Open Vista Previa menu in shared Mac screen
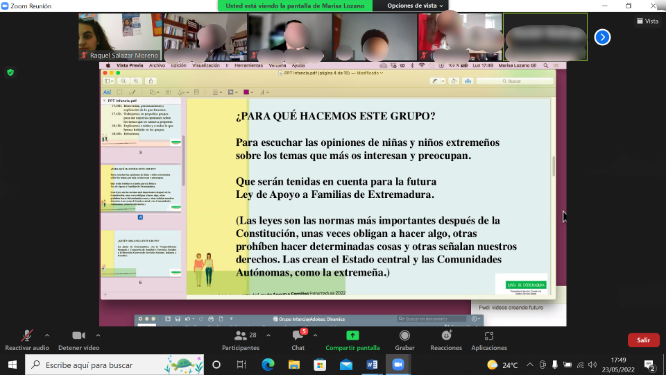666x375 pixels. (x=130, y=66)
